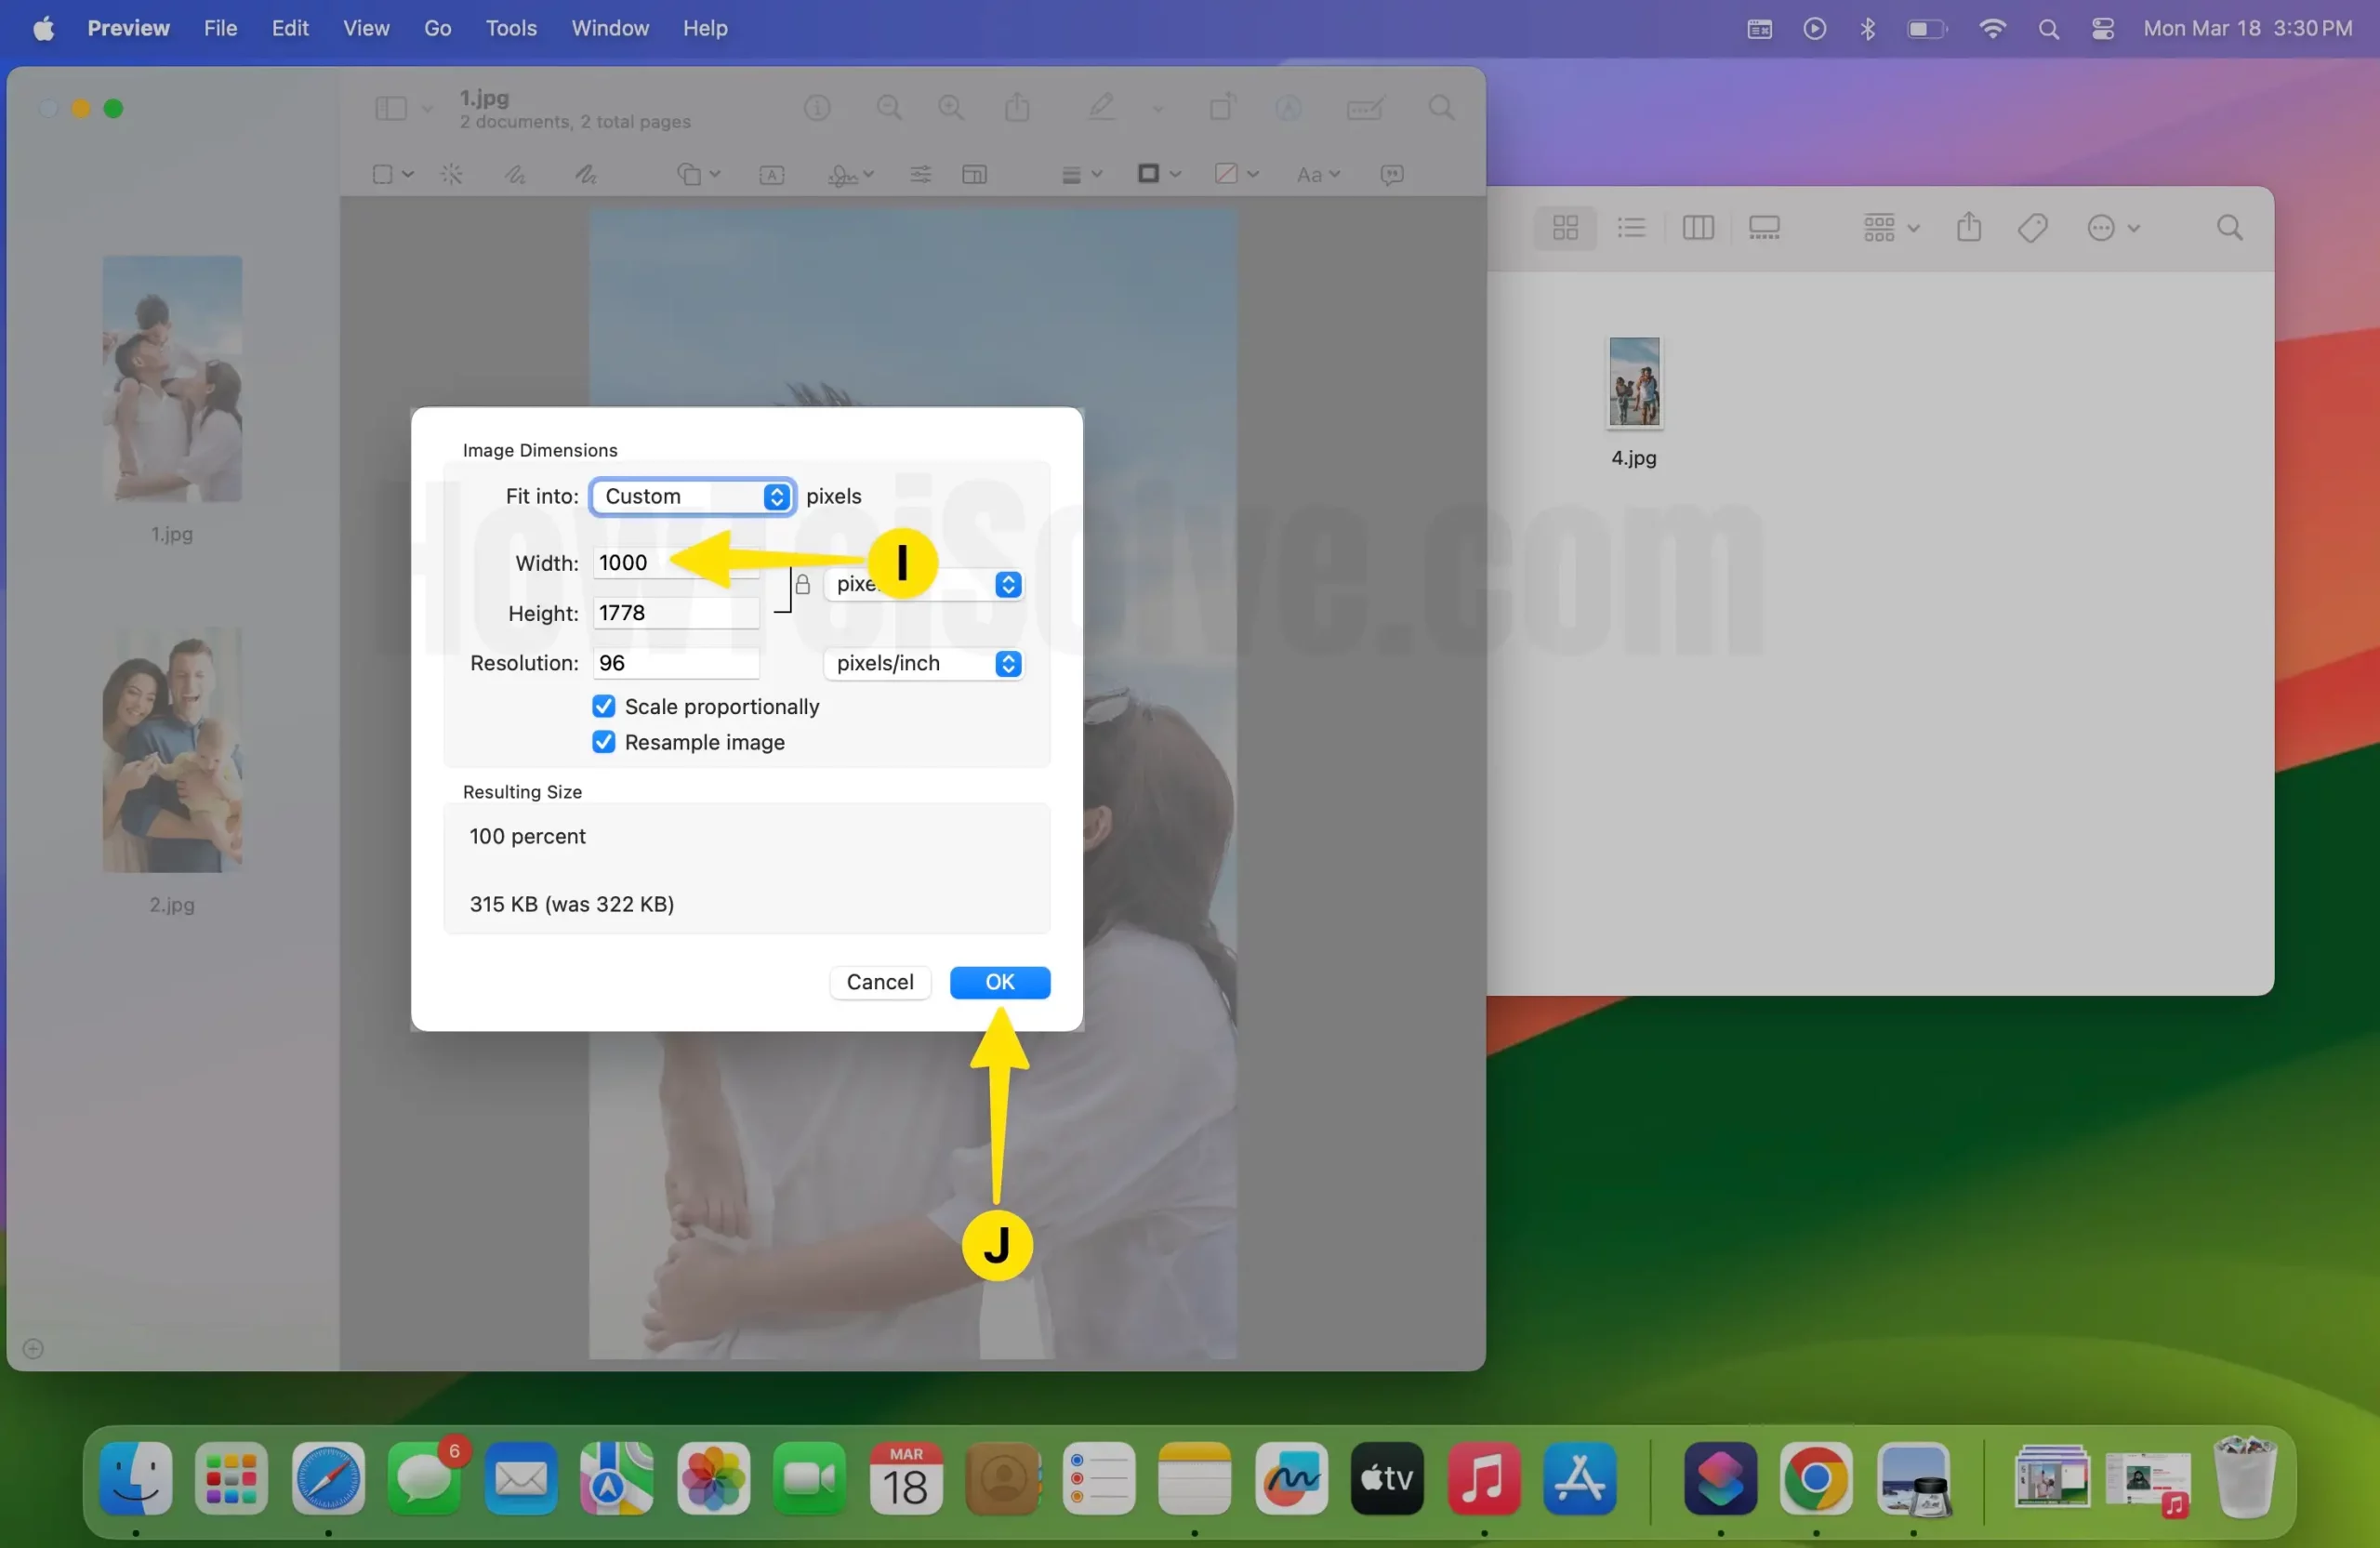Click the add plus button in Preview sidebar

[x=33, y=1348]
